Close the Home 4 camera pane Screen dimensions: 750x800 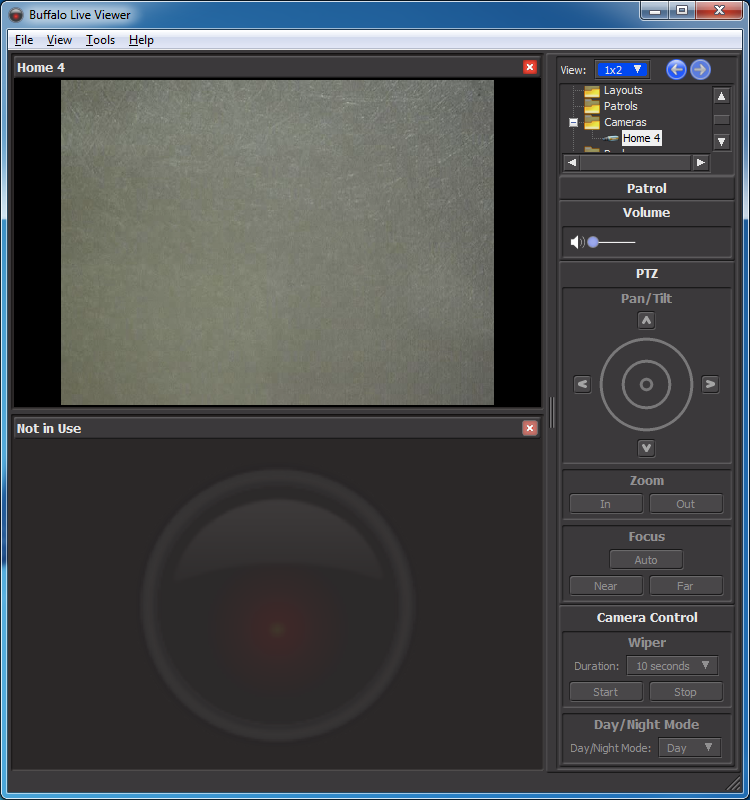pos(530,67)
